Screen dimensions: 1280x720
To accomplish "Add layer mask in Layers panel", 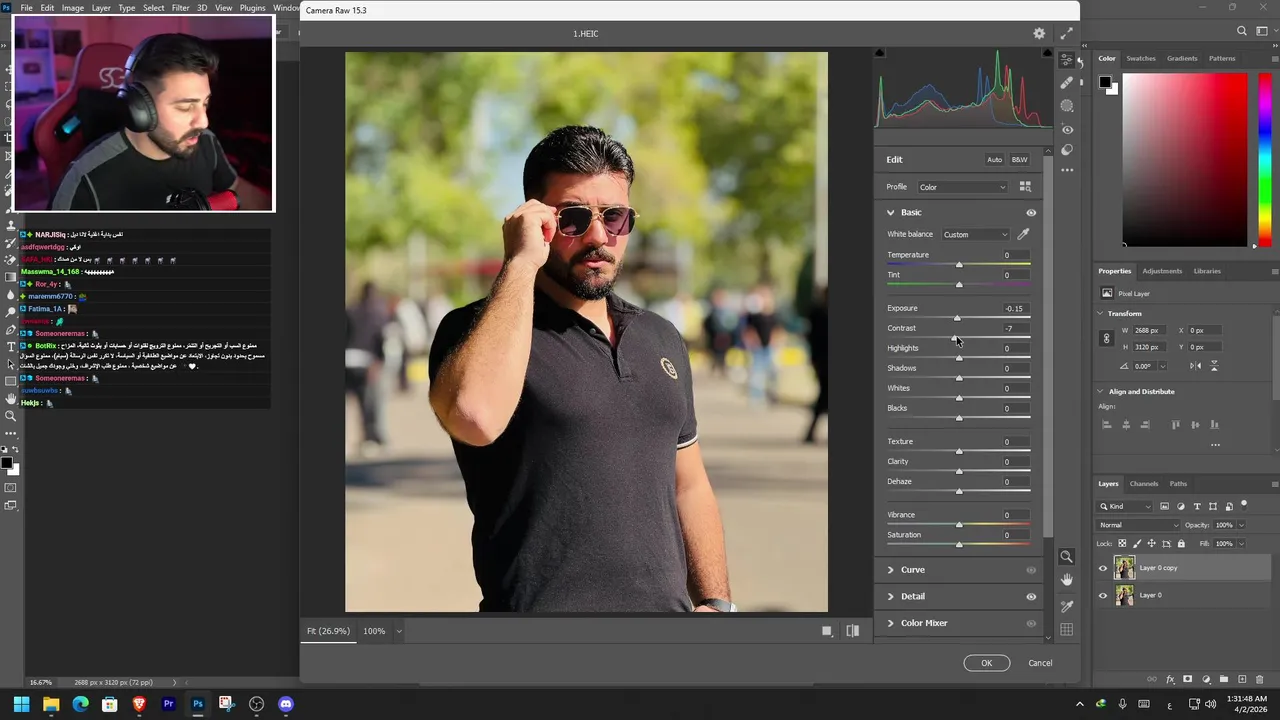I will (1188, 679).
